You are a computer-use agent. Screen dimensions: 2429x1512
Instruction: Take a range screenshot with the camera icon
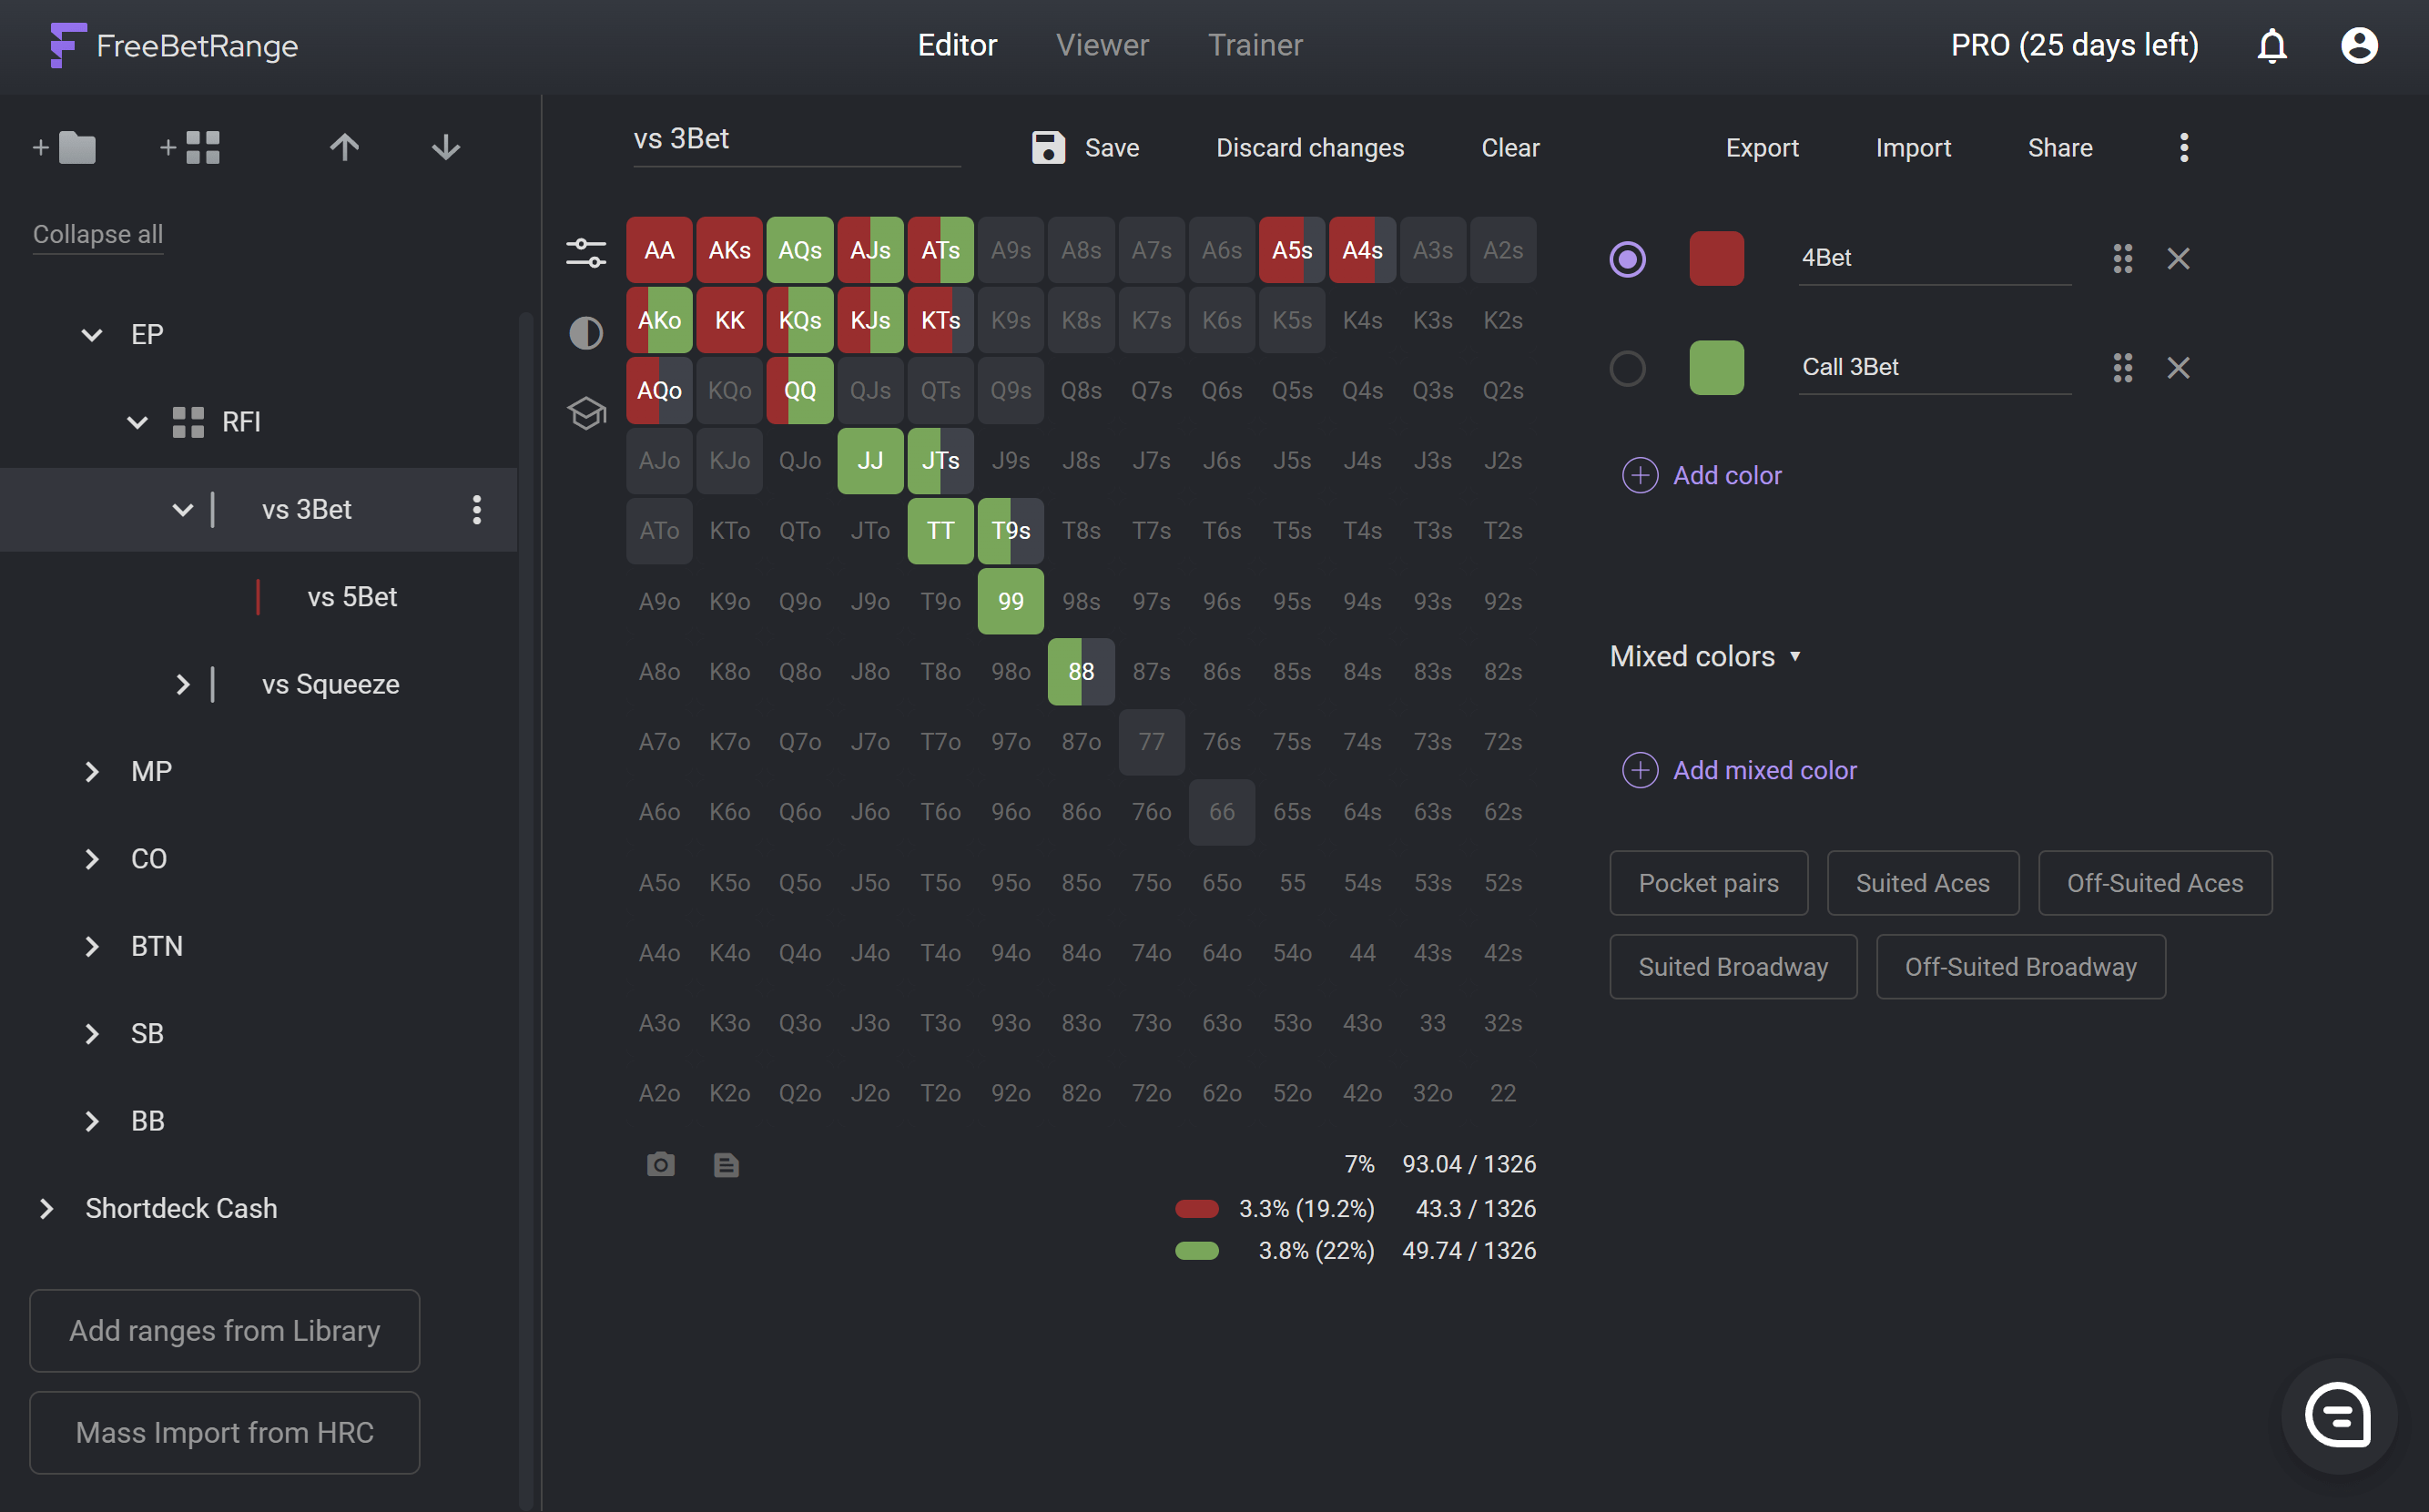tap(660, 1165)
